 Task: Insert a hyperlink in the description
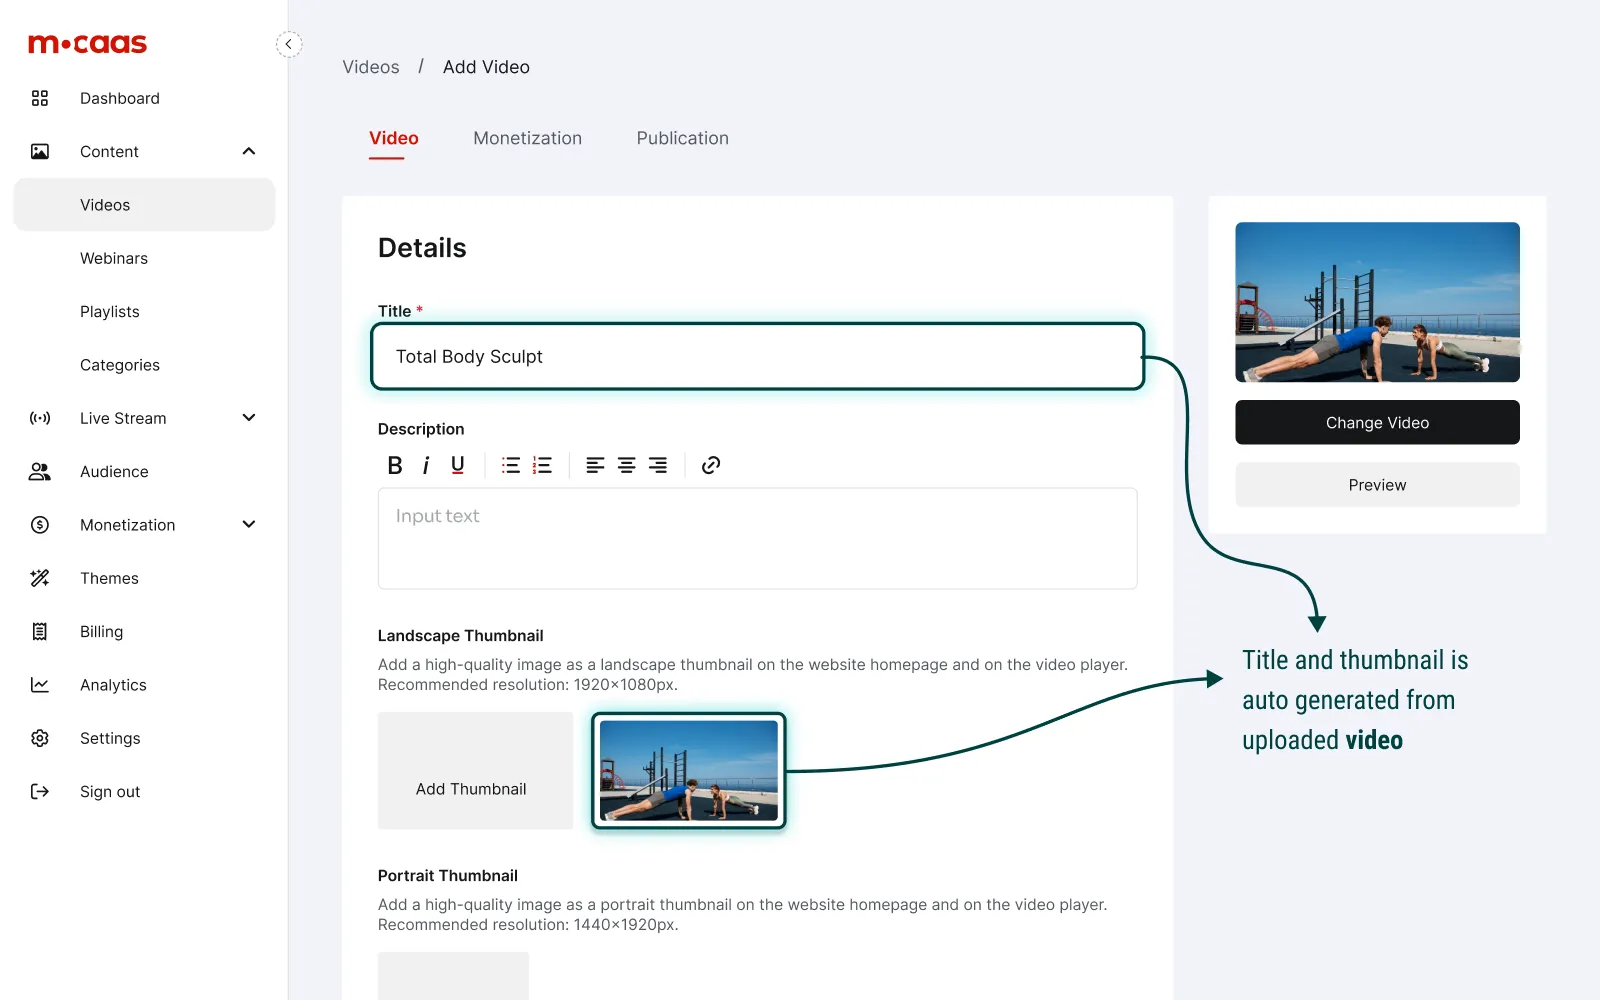710,464
